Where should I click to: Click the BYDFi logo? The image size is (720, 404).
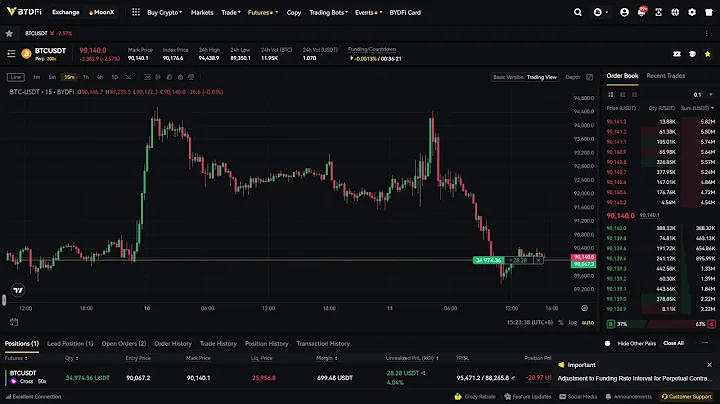(x=24, y=12)
